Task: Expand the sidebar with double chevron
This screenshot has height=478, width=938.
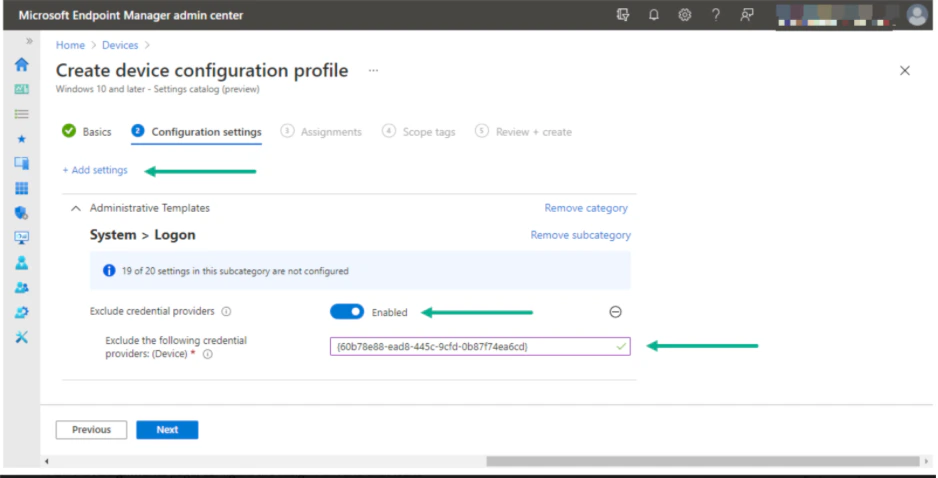Action: (29, 41)
